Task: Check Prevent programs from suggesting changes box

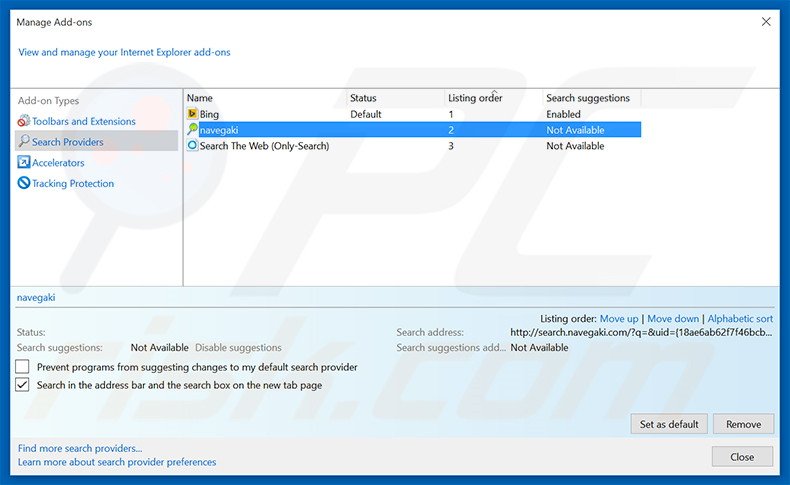Action: (x=22, y=367)
